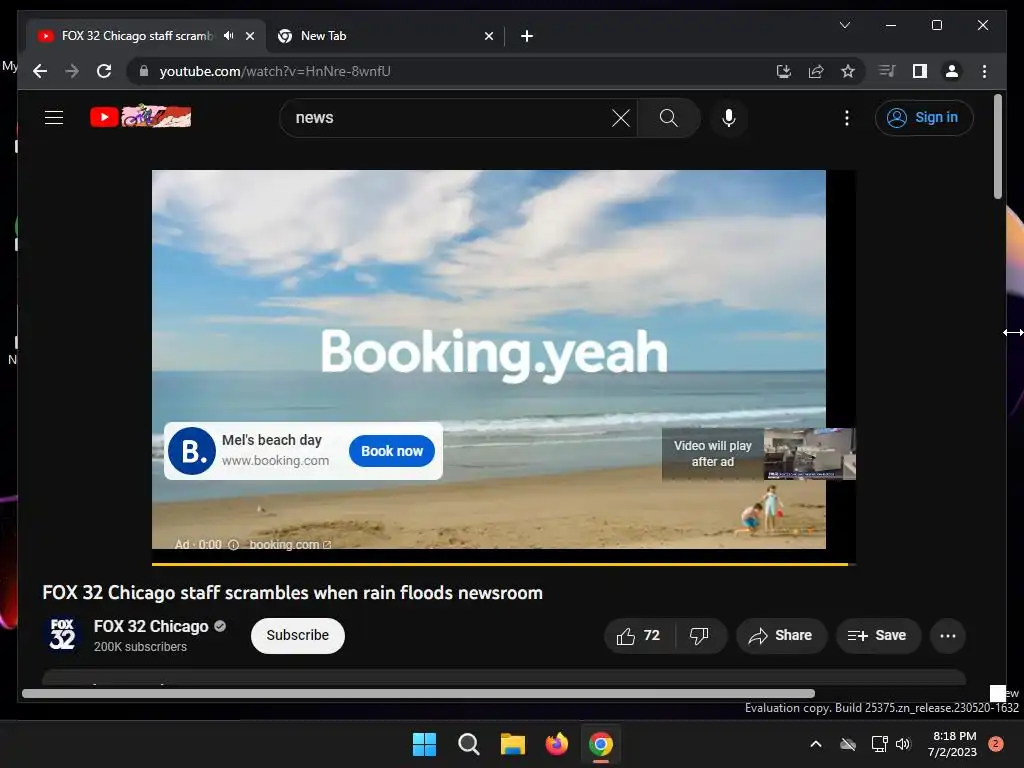1024x768 pixels.
Task: Visit booking.com link at video bottom
Action: click(290, 545)
